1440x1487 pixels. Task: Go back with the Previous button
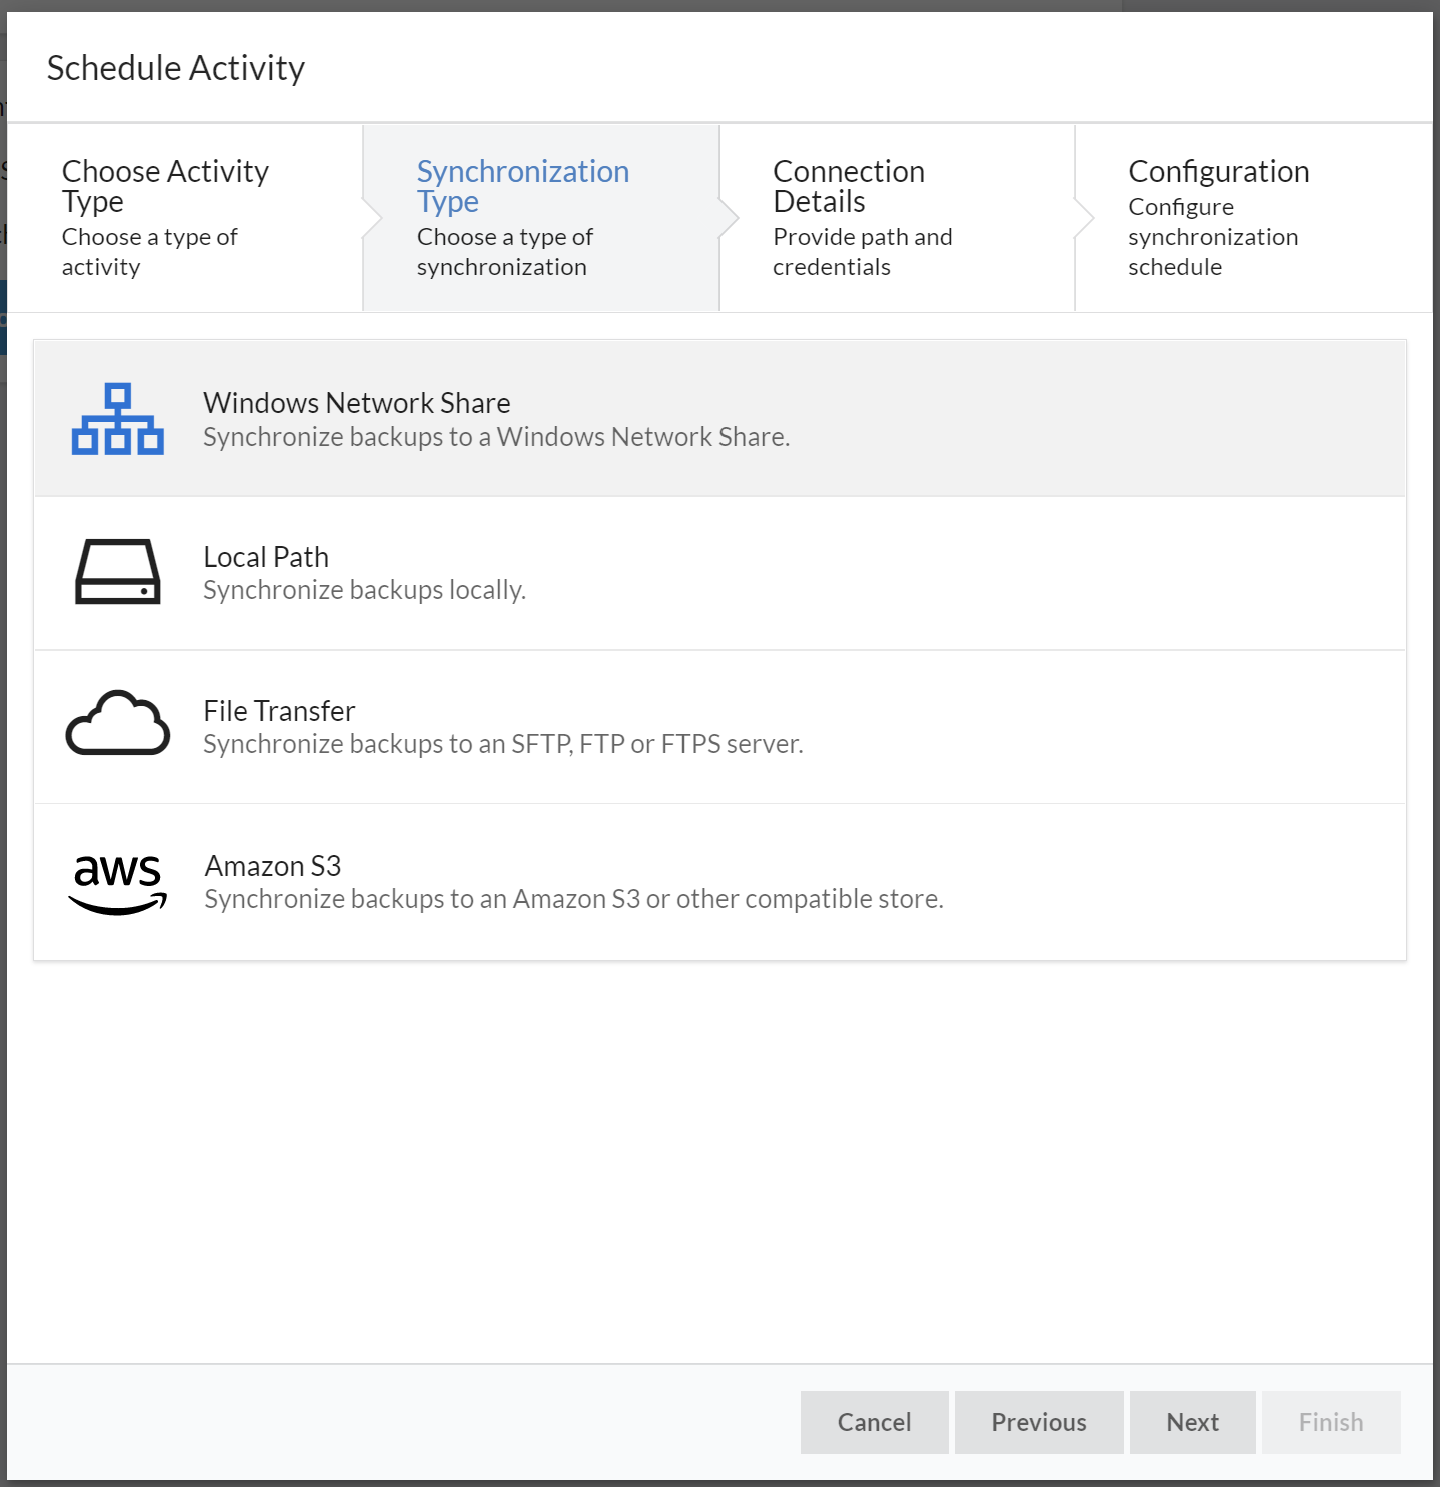point(1038,1422)
